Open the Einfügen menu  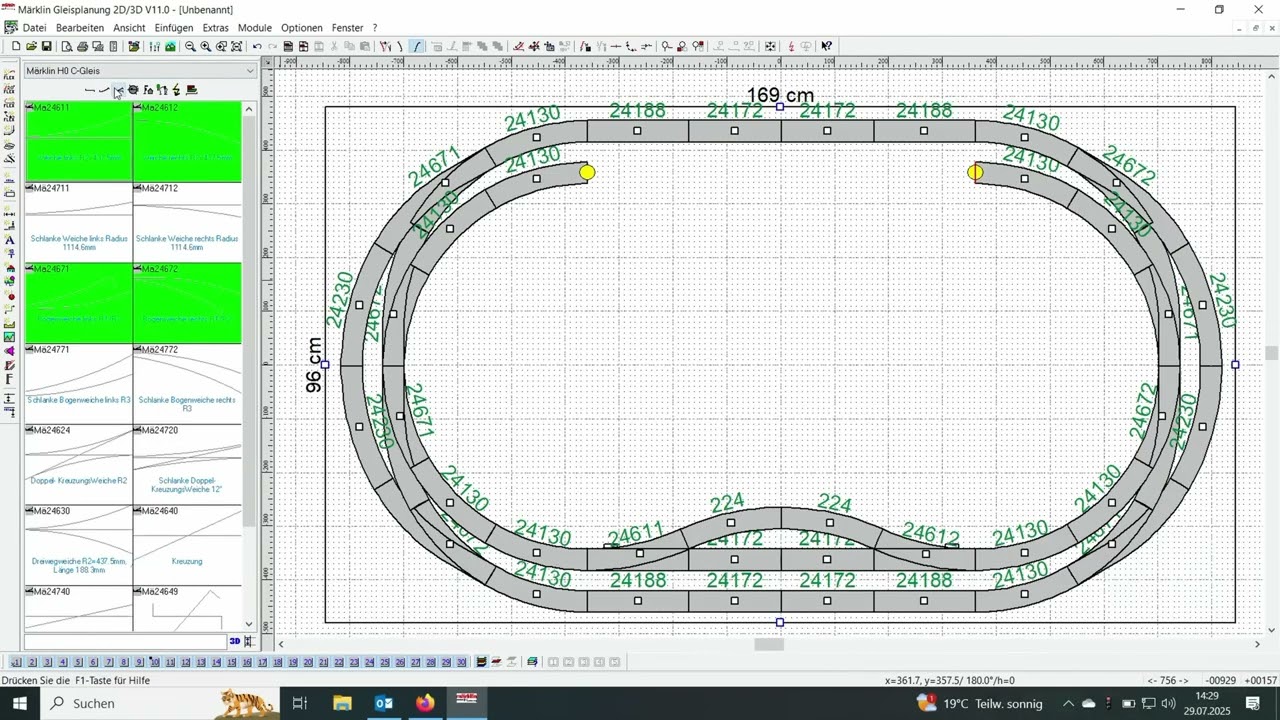pyautogui.click(x=174, y=28)
